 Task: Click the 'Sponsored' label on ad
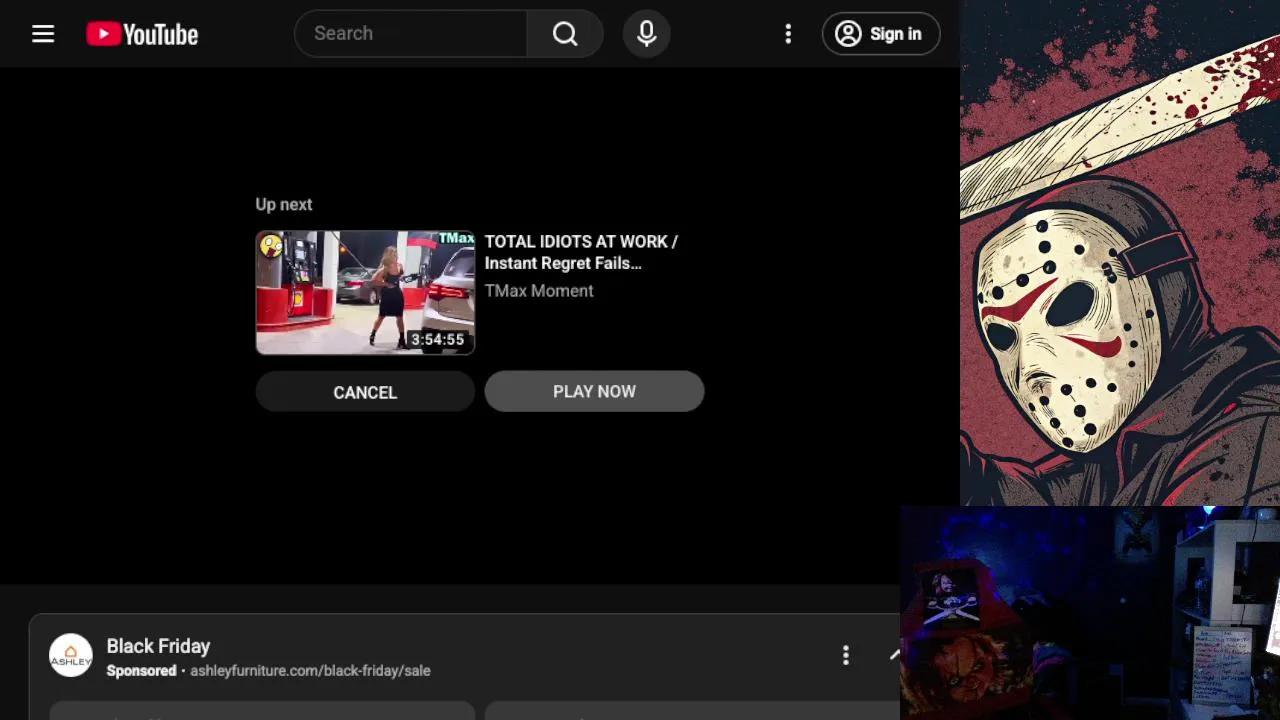click(141, 670)
